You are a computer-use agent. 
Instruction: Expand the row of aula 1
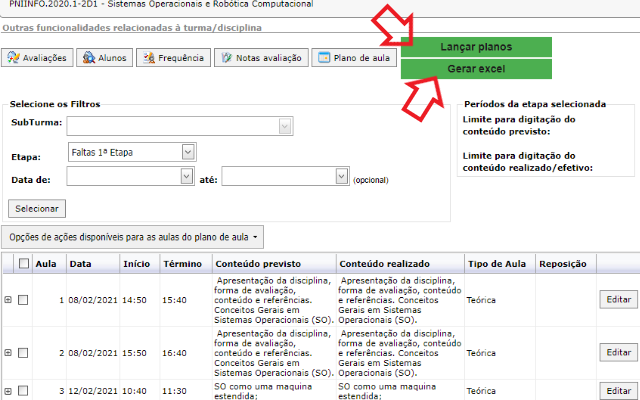pyautogui.click(x=8, y=300)
